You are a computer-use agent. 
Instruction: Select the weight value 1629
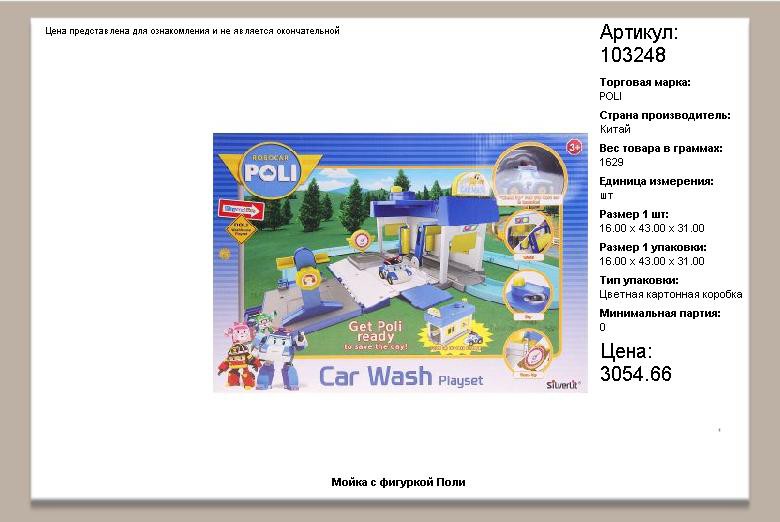611,162
